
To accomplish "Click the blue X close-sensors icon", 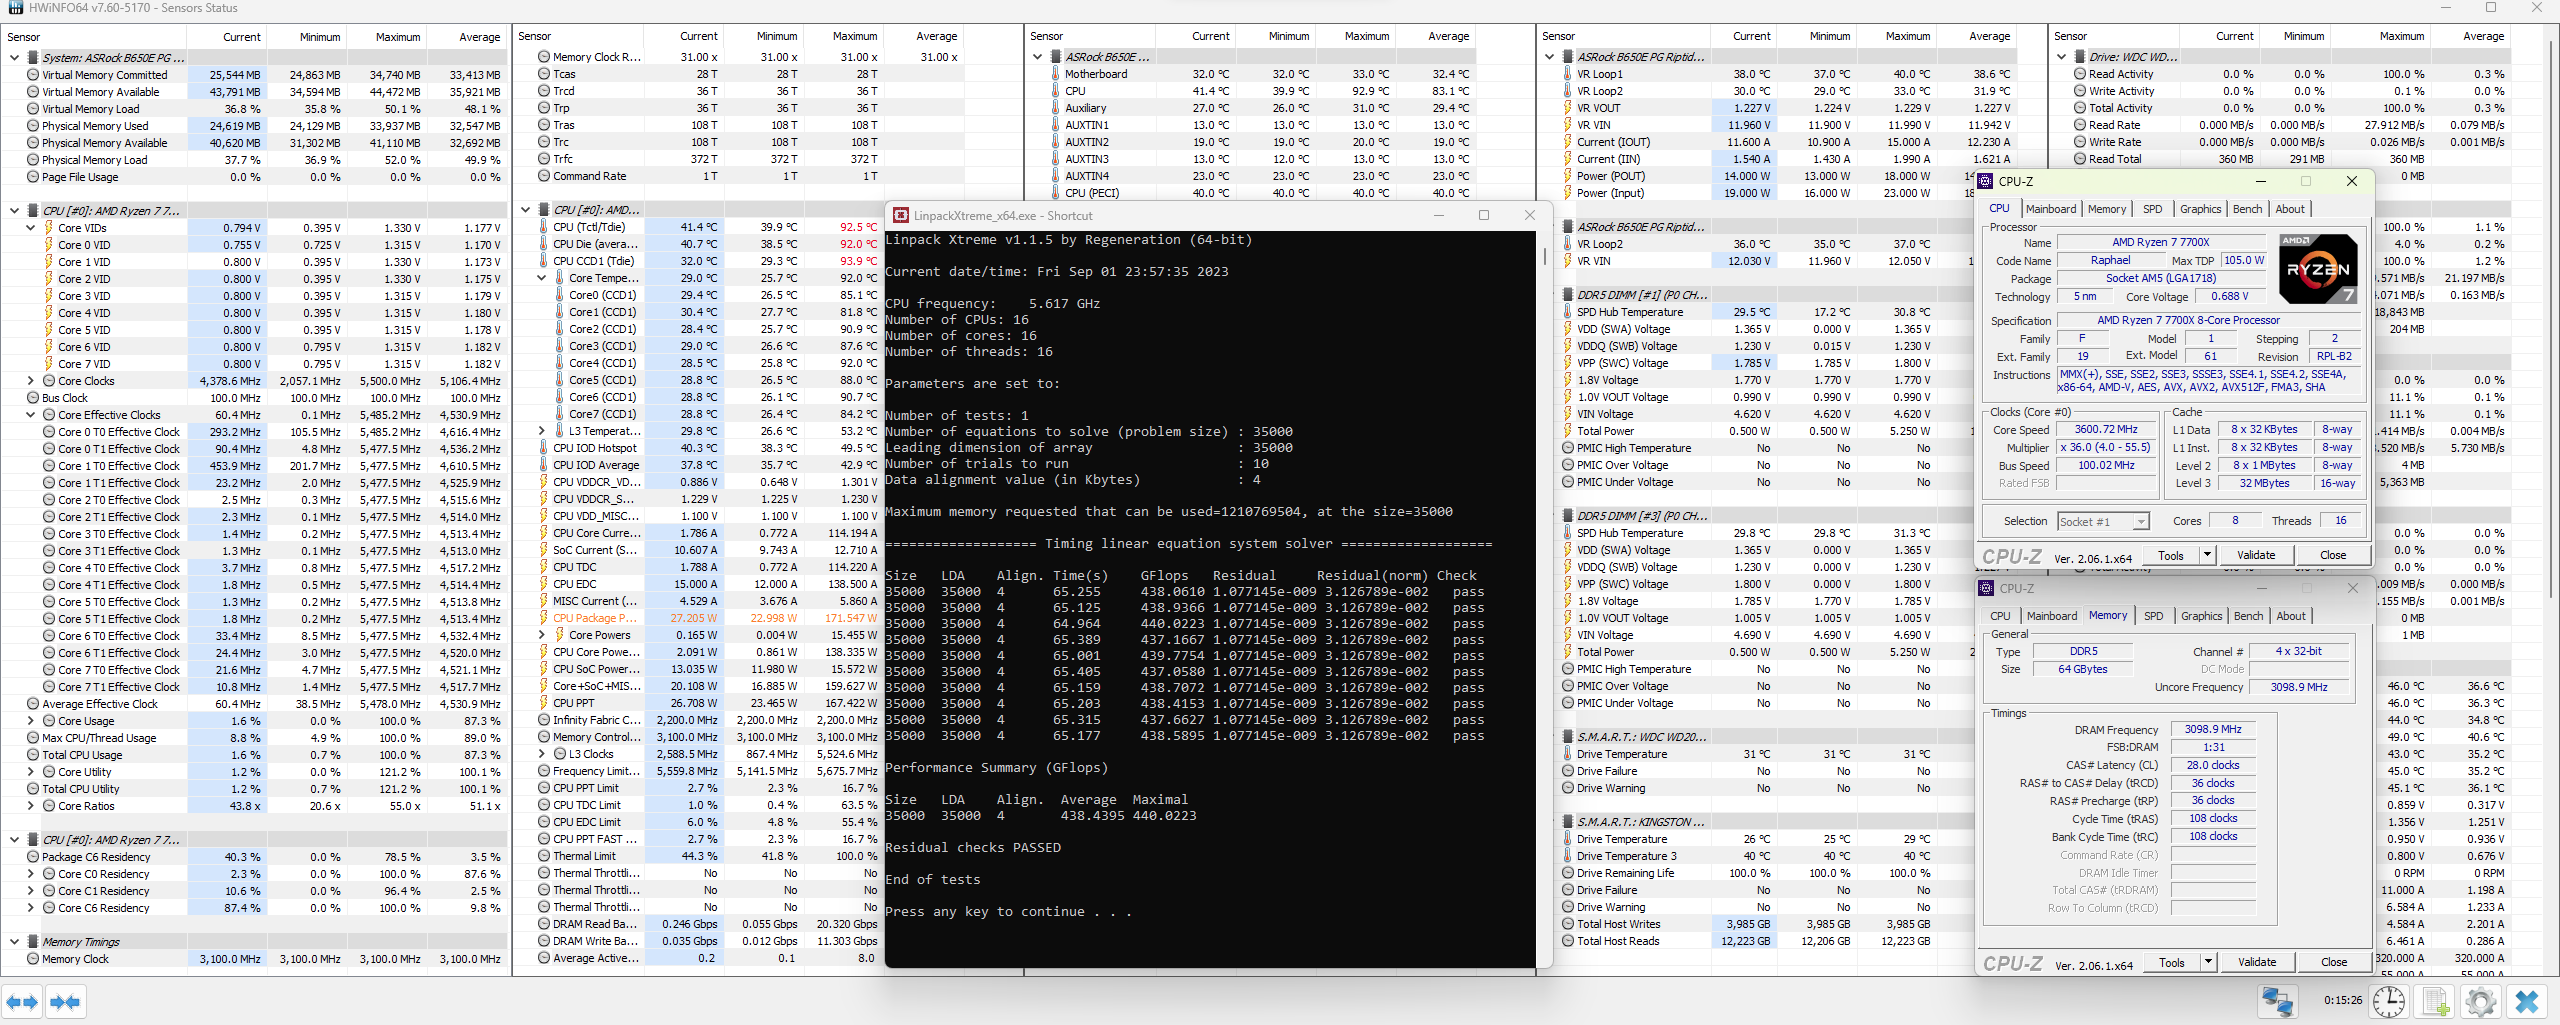I will coord(2527,1001).
